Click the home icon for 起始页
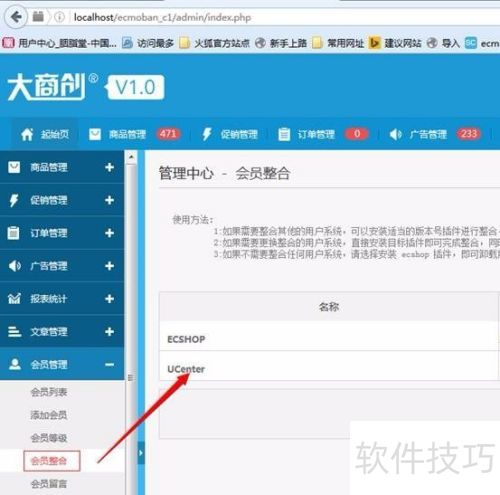The image size is (500, 495). (x=27, y=134)
